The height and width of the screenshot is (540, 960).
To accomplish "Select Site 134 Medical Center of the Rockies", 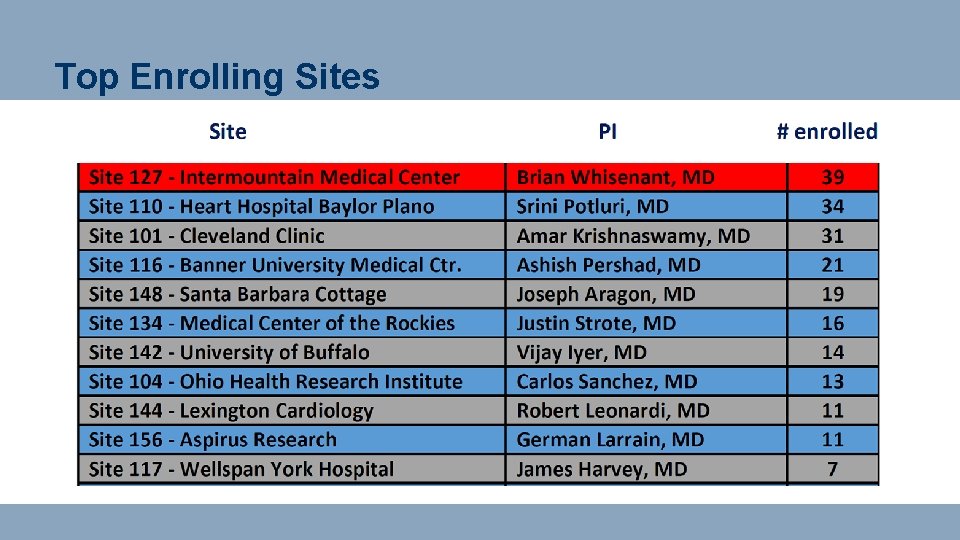I will coord(272,323).
